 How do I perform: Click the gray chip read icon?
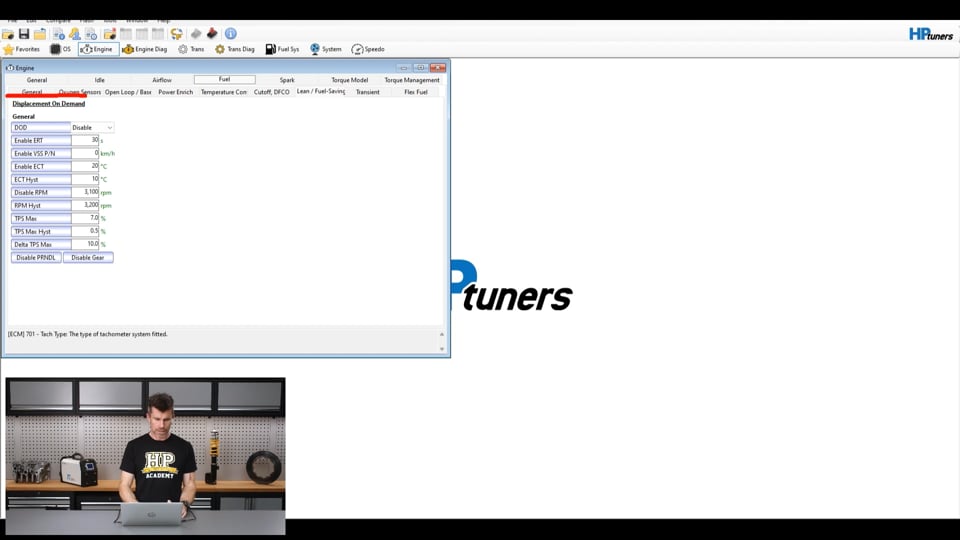[x=196, y=34]
